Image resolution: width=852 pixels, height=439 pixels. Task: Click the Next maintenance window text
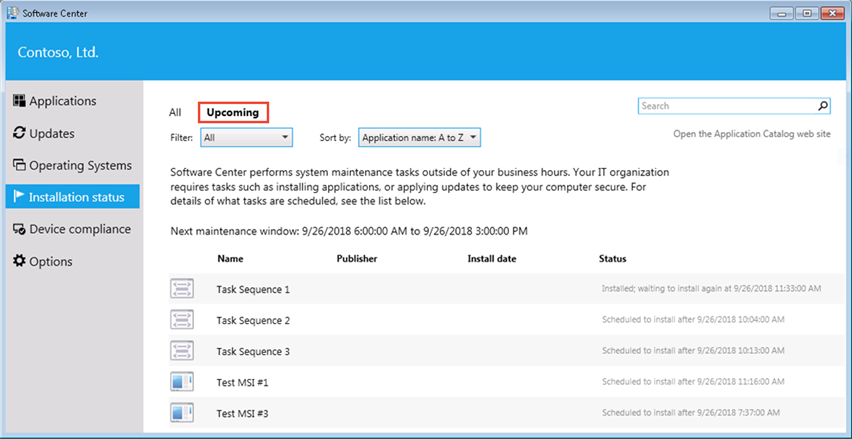[349, 231]
